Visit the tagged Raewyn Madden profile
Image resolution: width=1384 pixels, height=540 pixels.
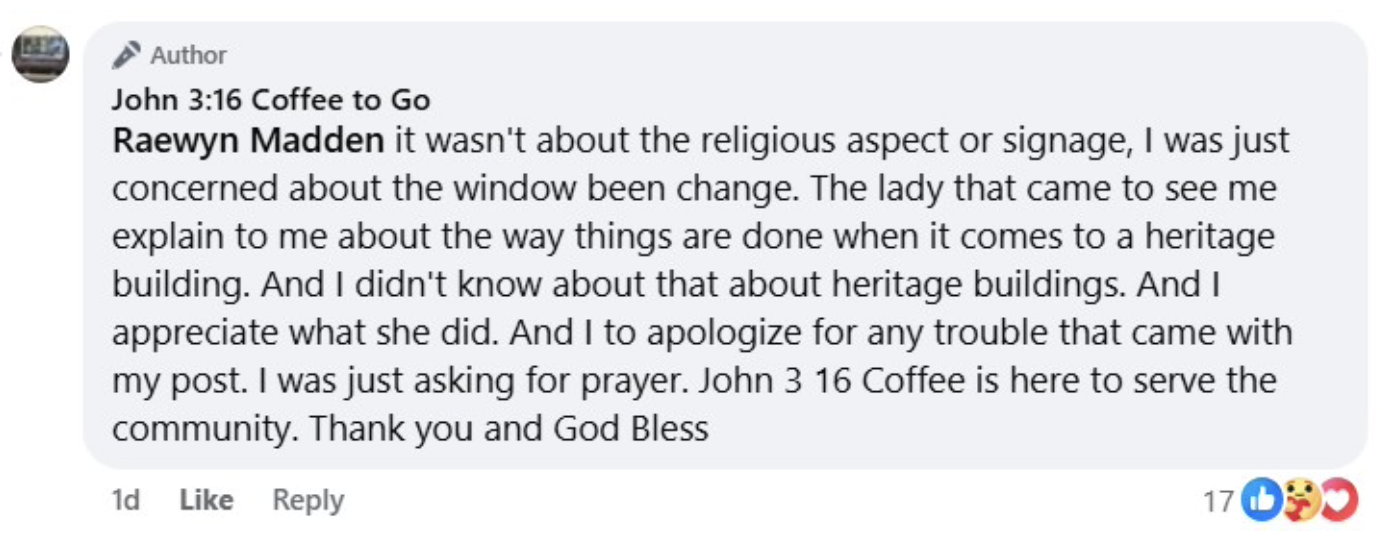click(x=248, y=141)
